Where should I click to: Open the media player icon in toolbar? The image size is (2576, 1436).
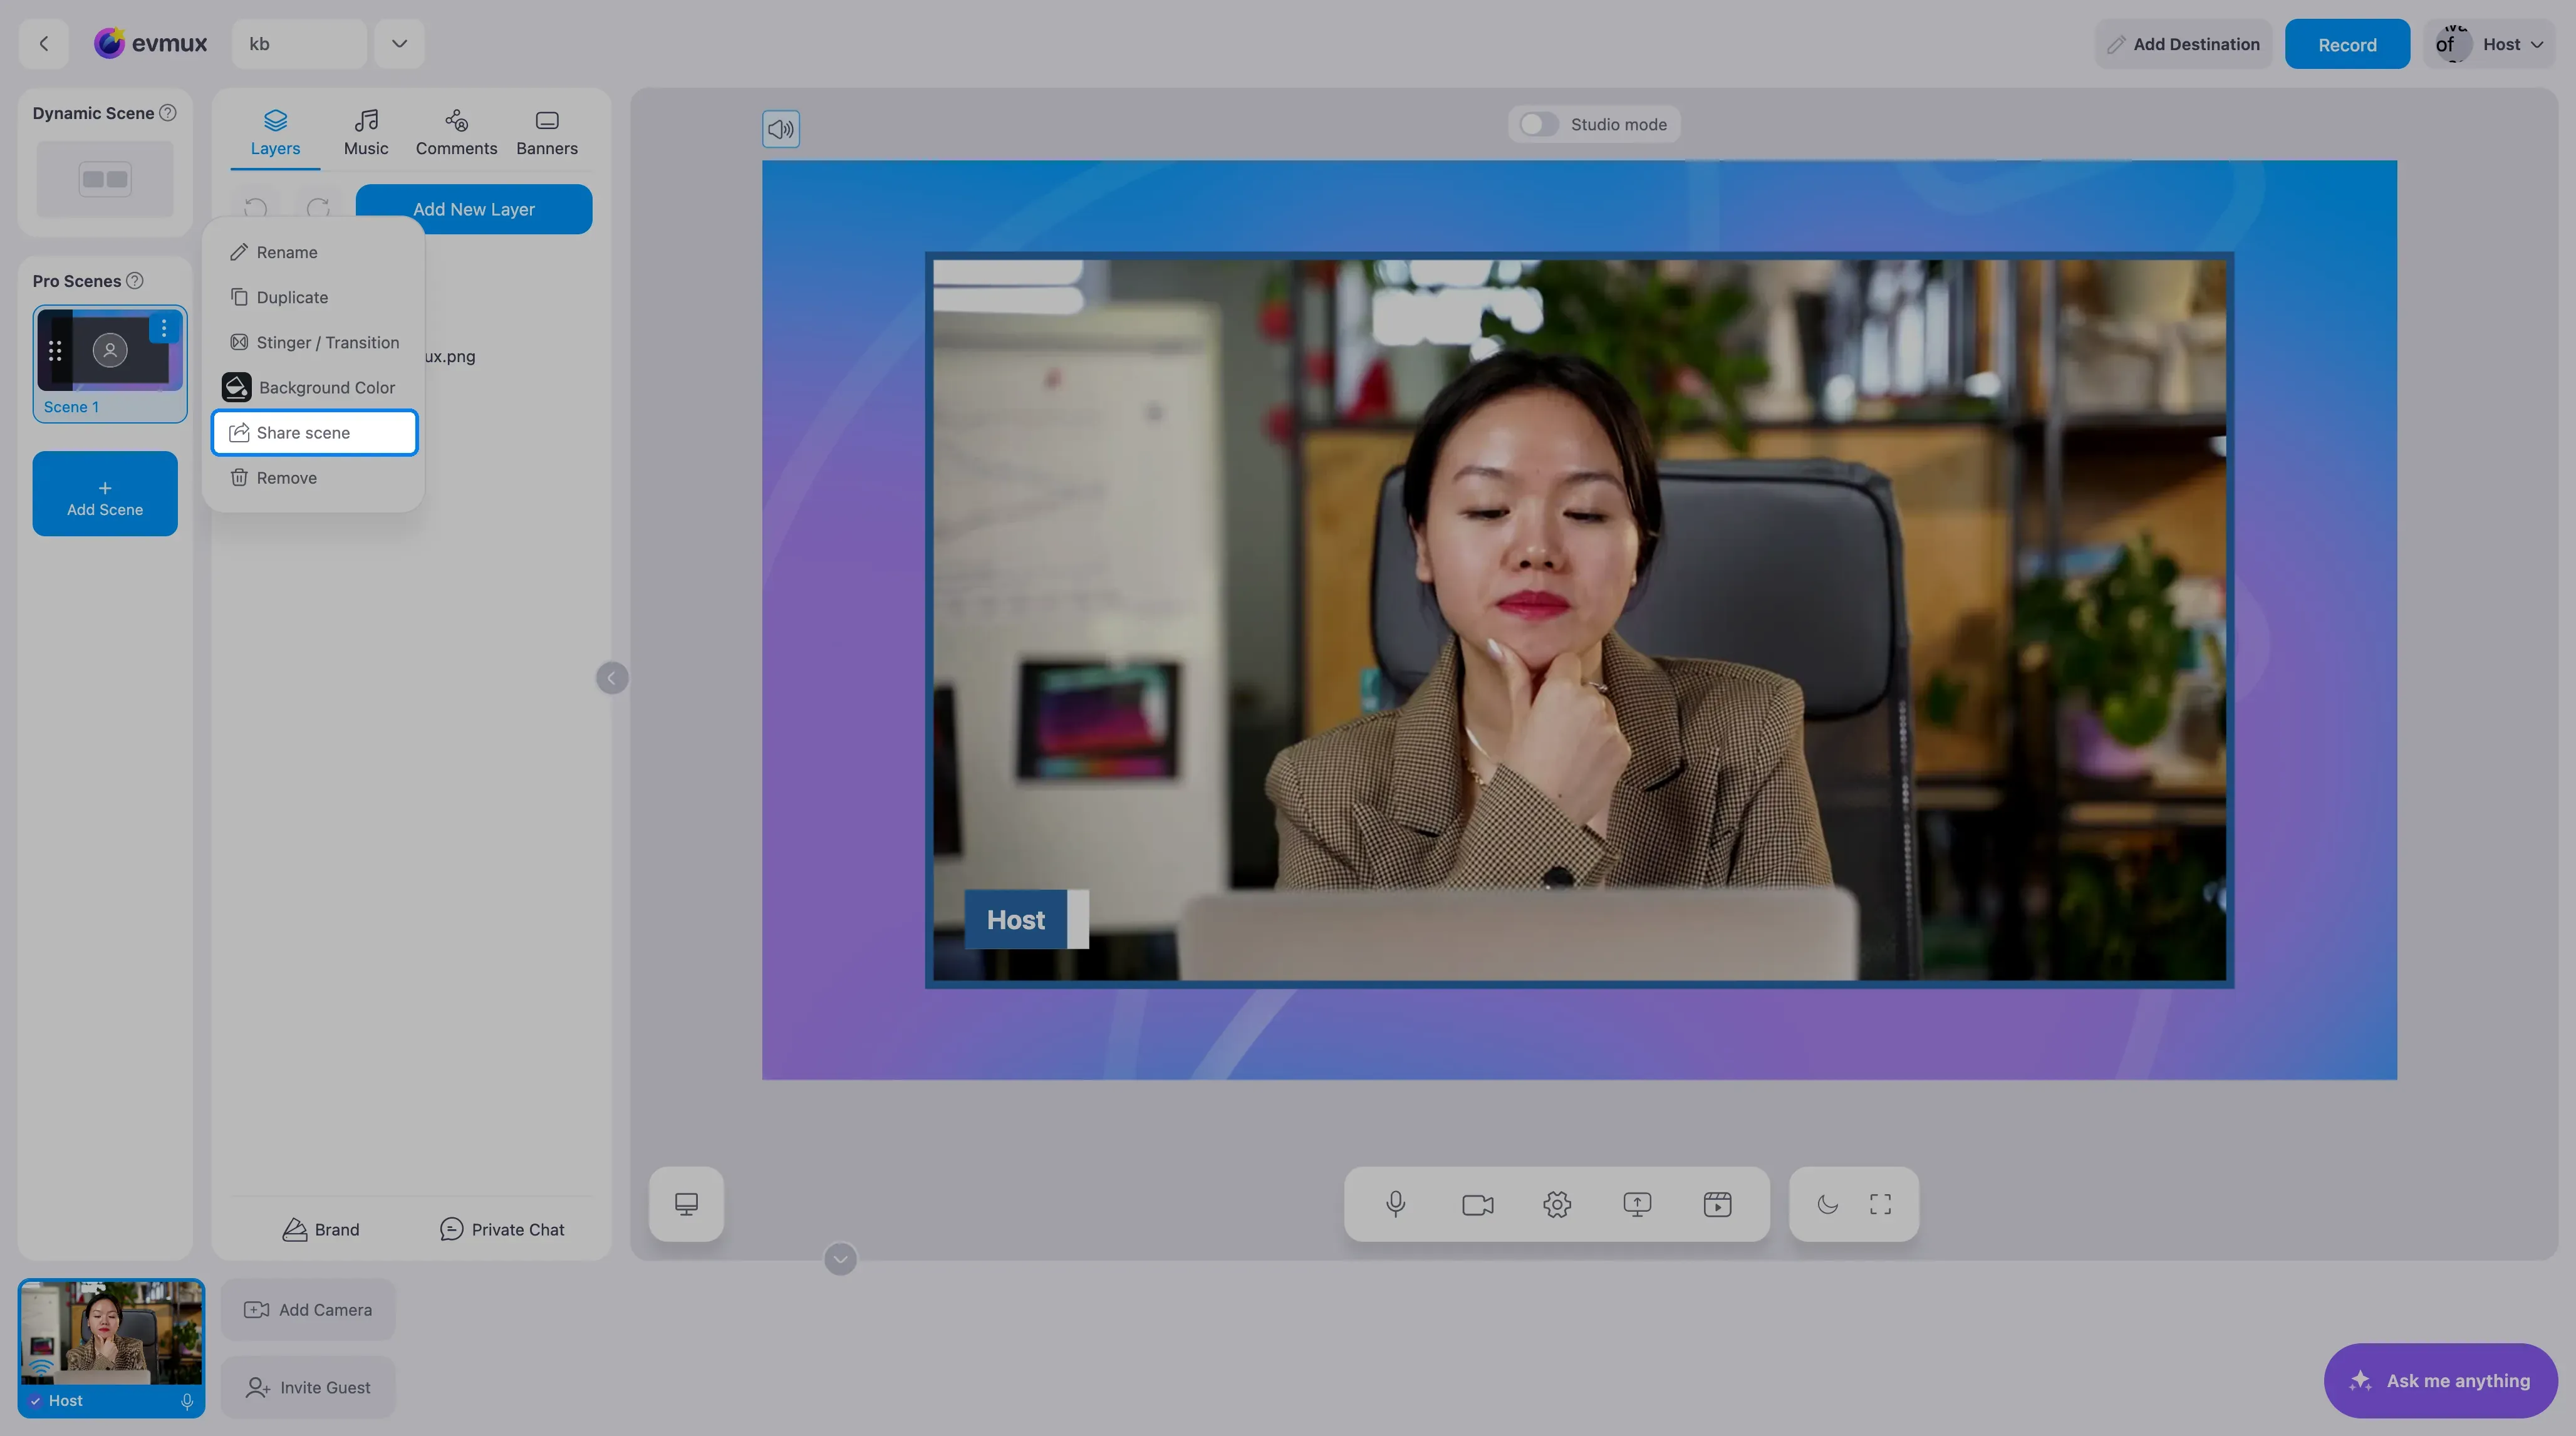click(x=1717, y=1204)
